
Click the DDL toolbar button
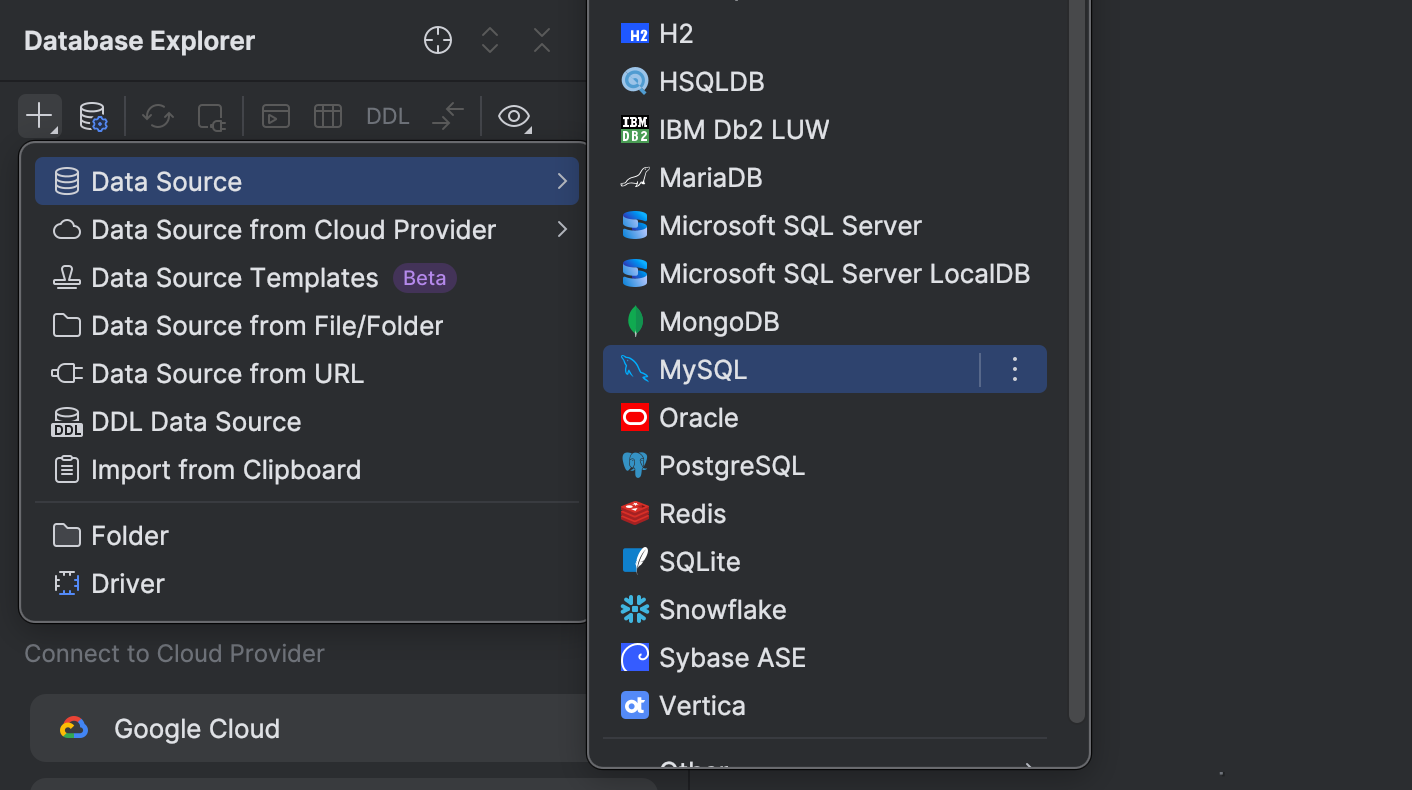388,116
